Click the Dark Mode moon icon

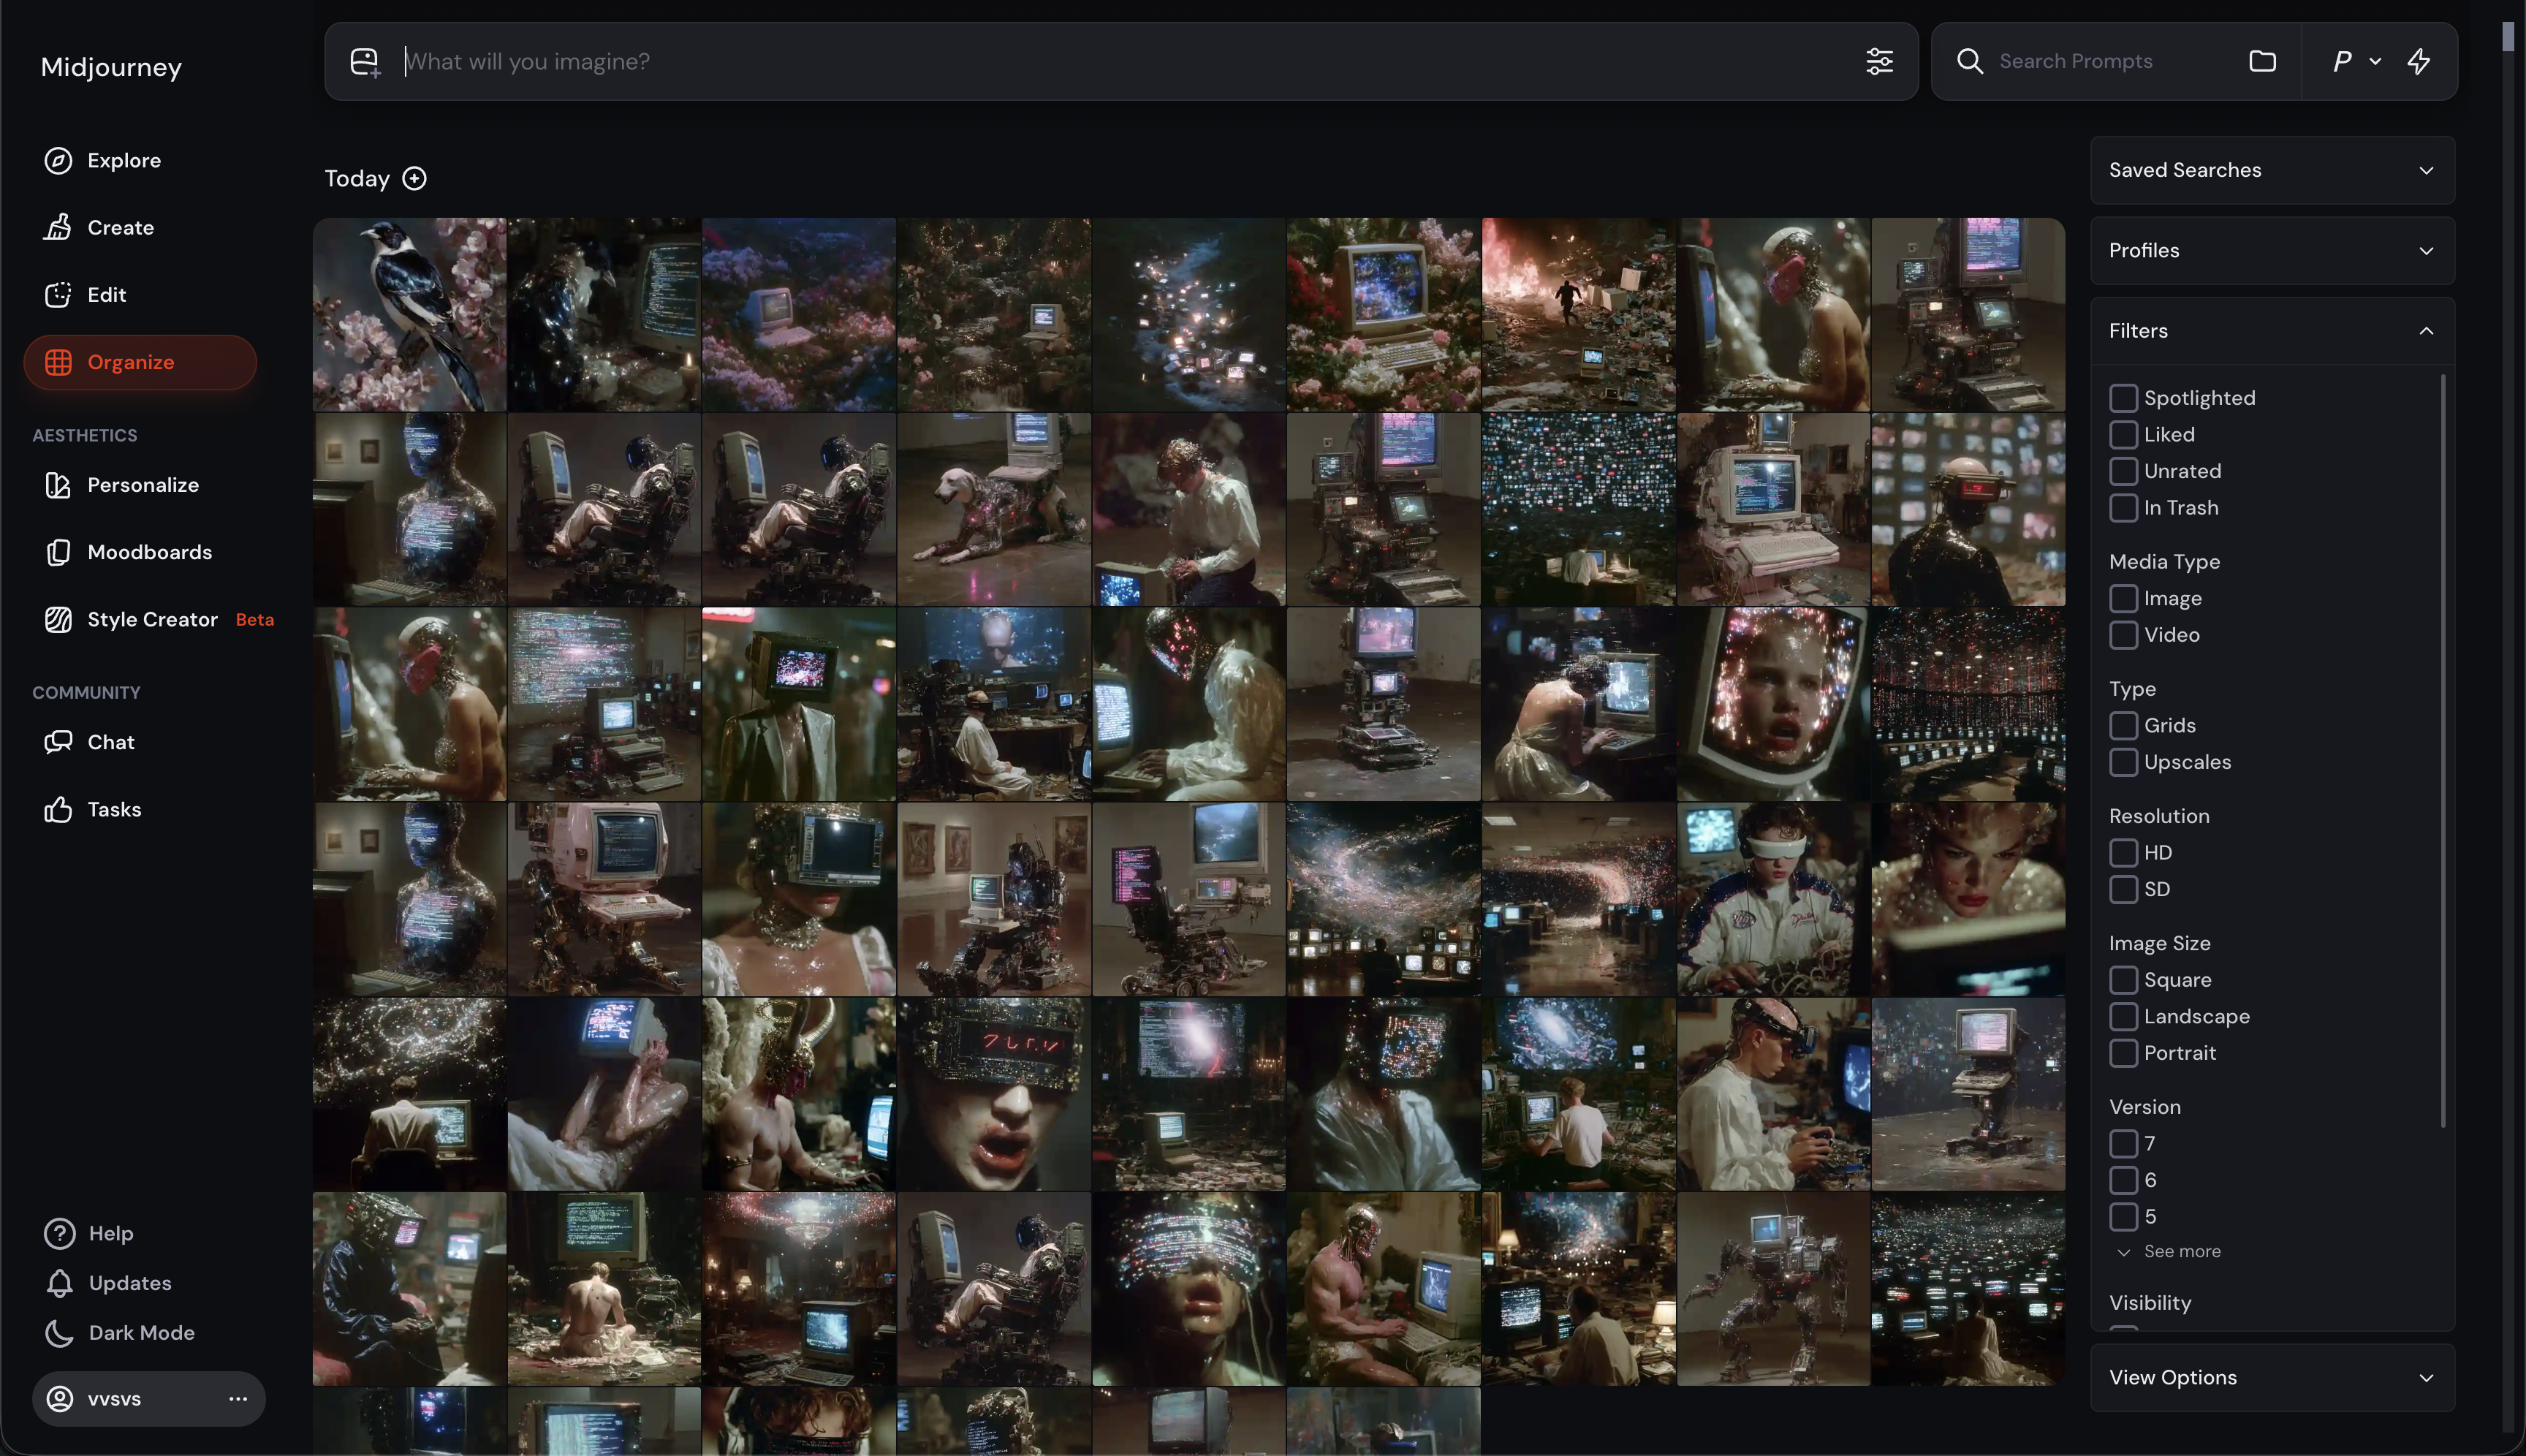pos(59,1333)
